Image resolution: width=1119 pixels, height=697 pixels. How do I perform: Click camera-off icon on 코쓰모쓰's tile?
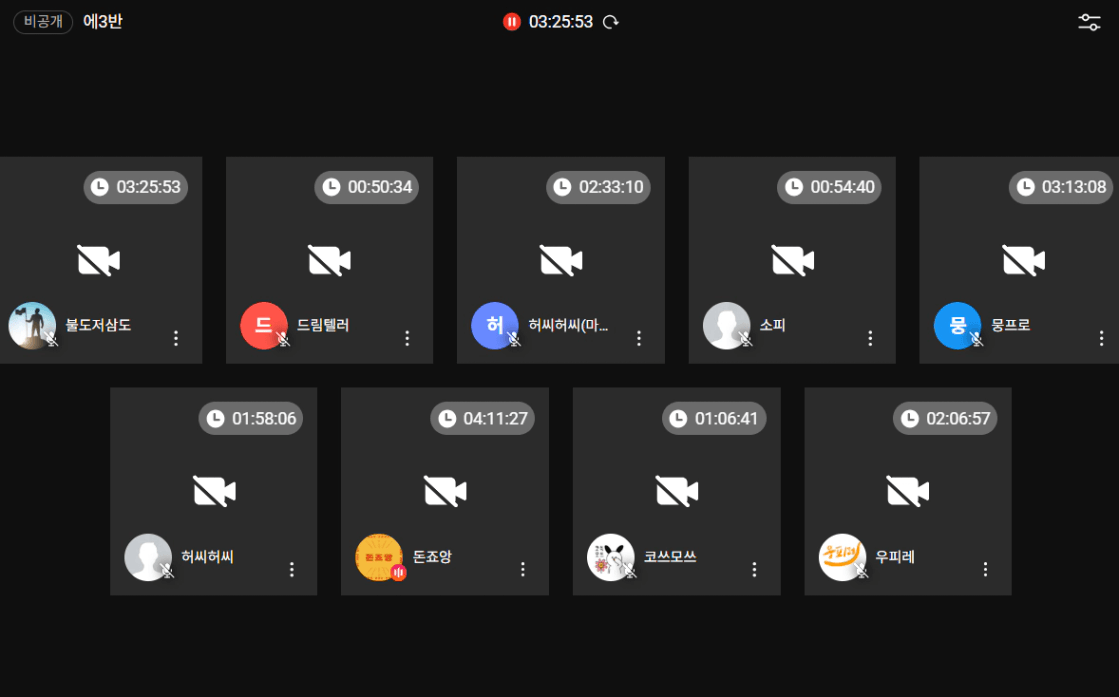677,492
